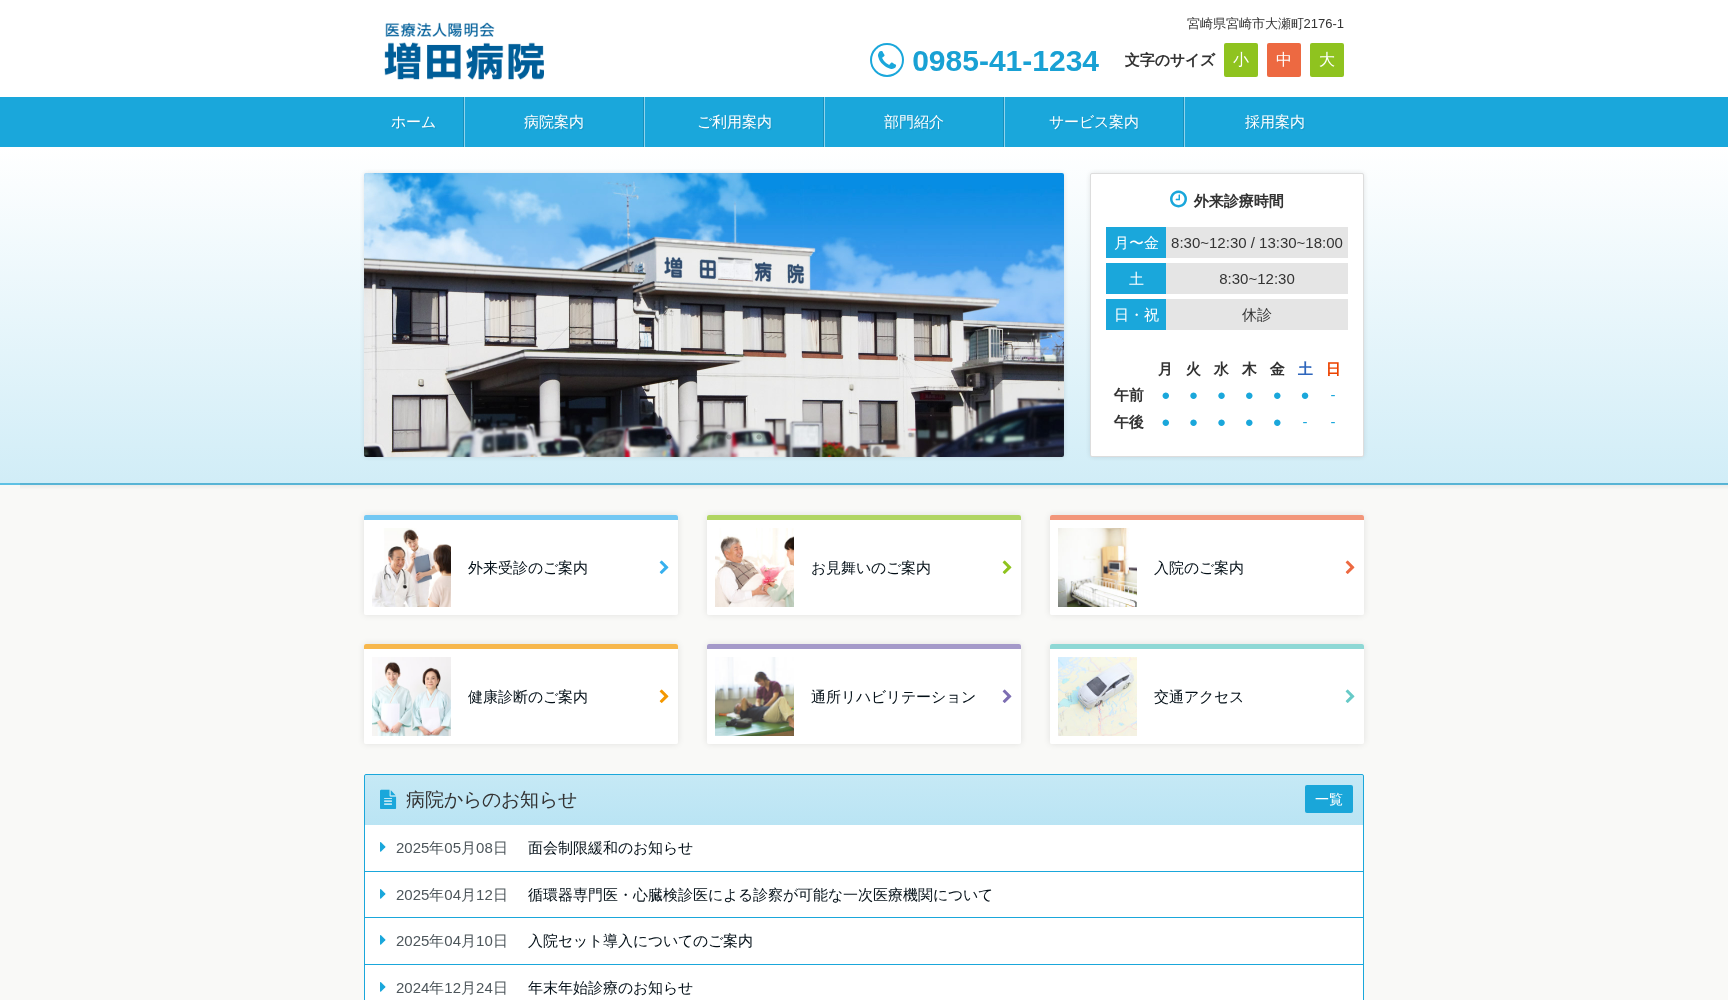Click the nurses photo on 健康診断のご案内 card
The height and width of the screenshot is (1000, 1728).
click(410, 696)
